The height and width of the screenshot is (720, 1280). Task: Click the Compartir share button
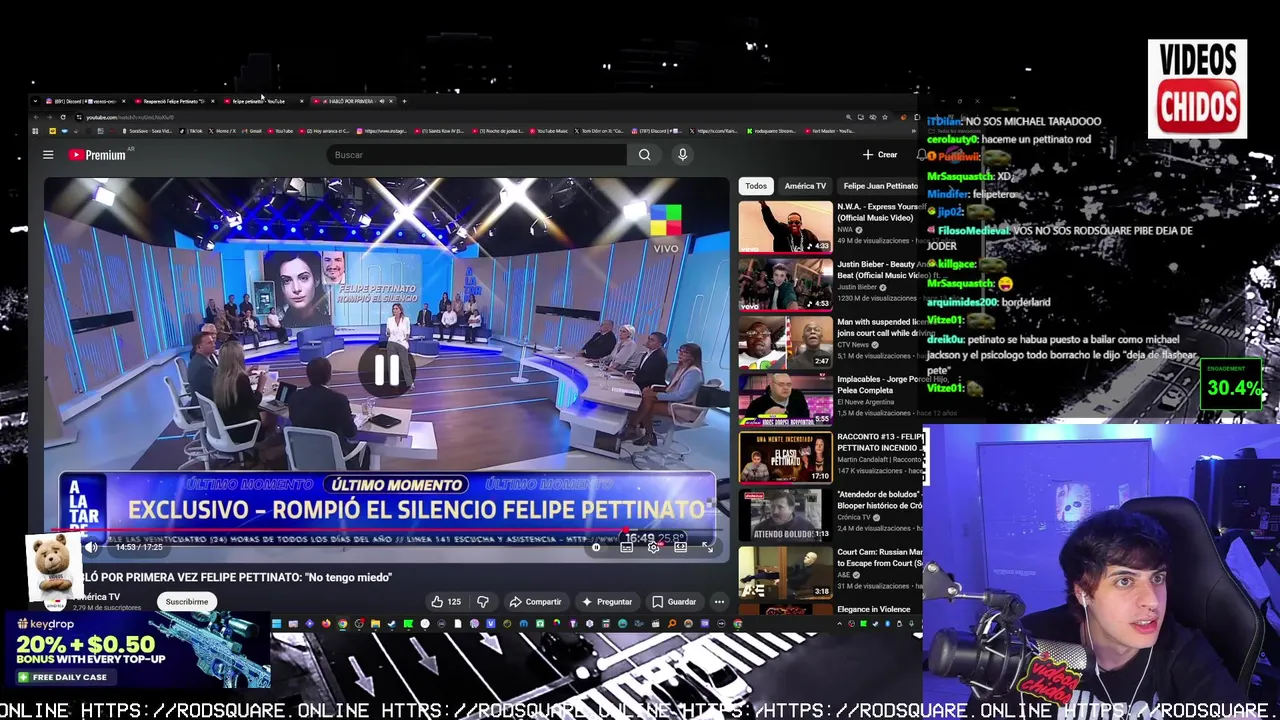point(536,602)
